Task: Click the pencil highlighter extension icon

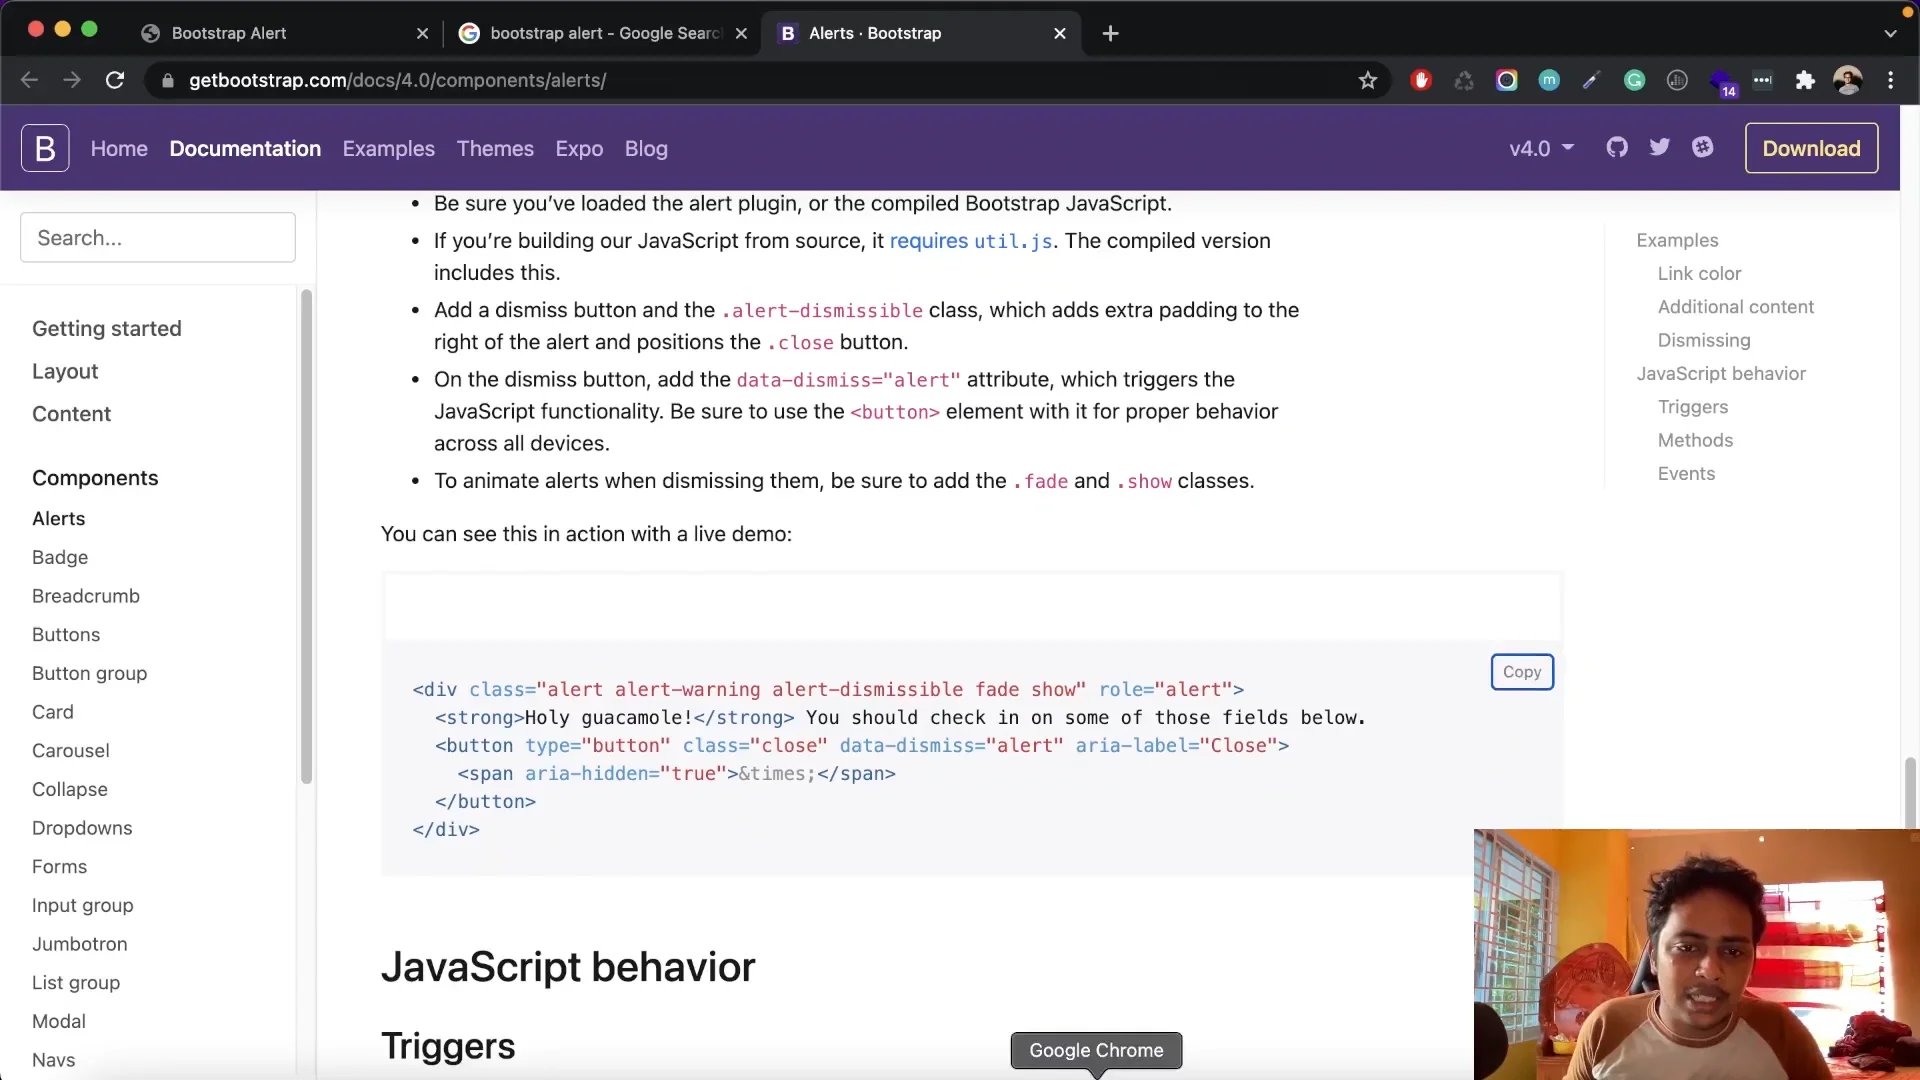Action: 1591,80
